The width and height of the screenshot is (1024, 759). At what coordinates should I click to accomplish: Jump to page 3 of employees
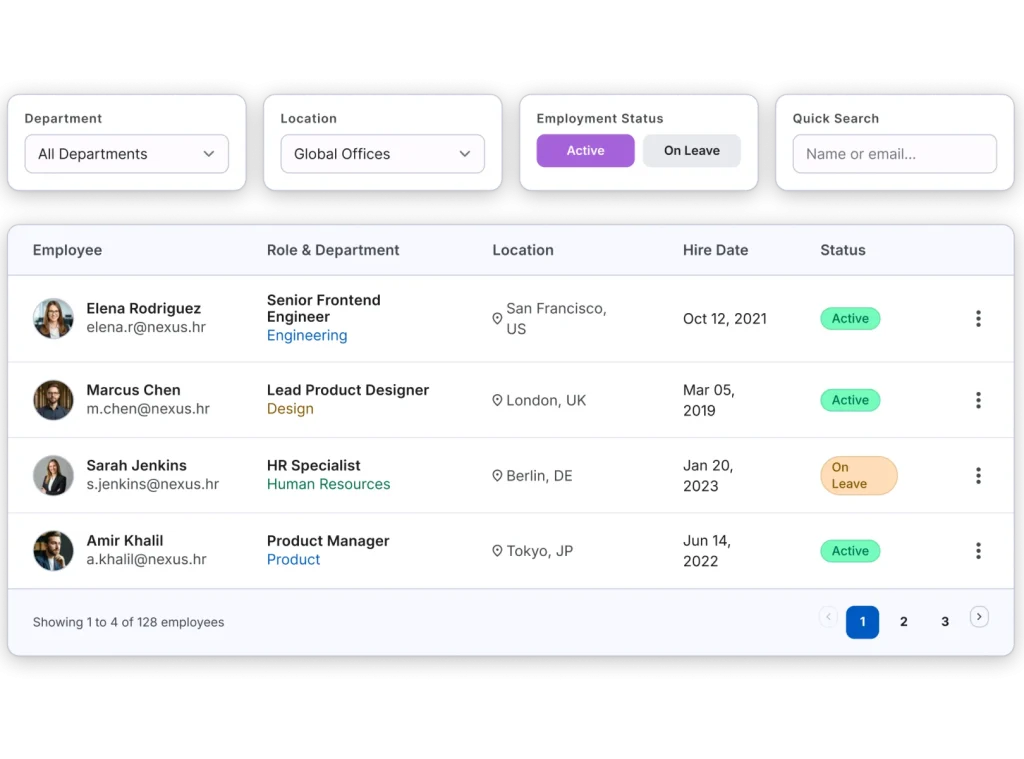coord(944,622)
